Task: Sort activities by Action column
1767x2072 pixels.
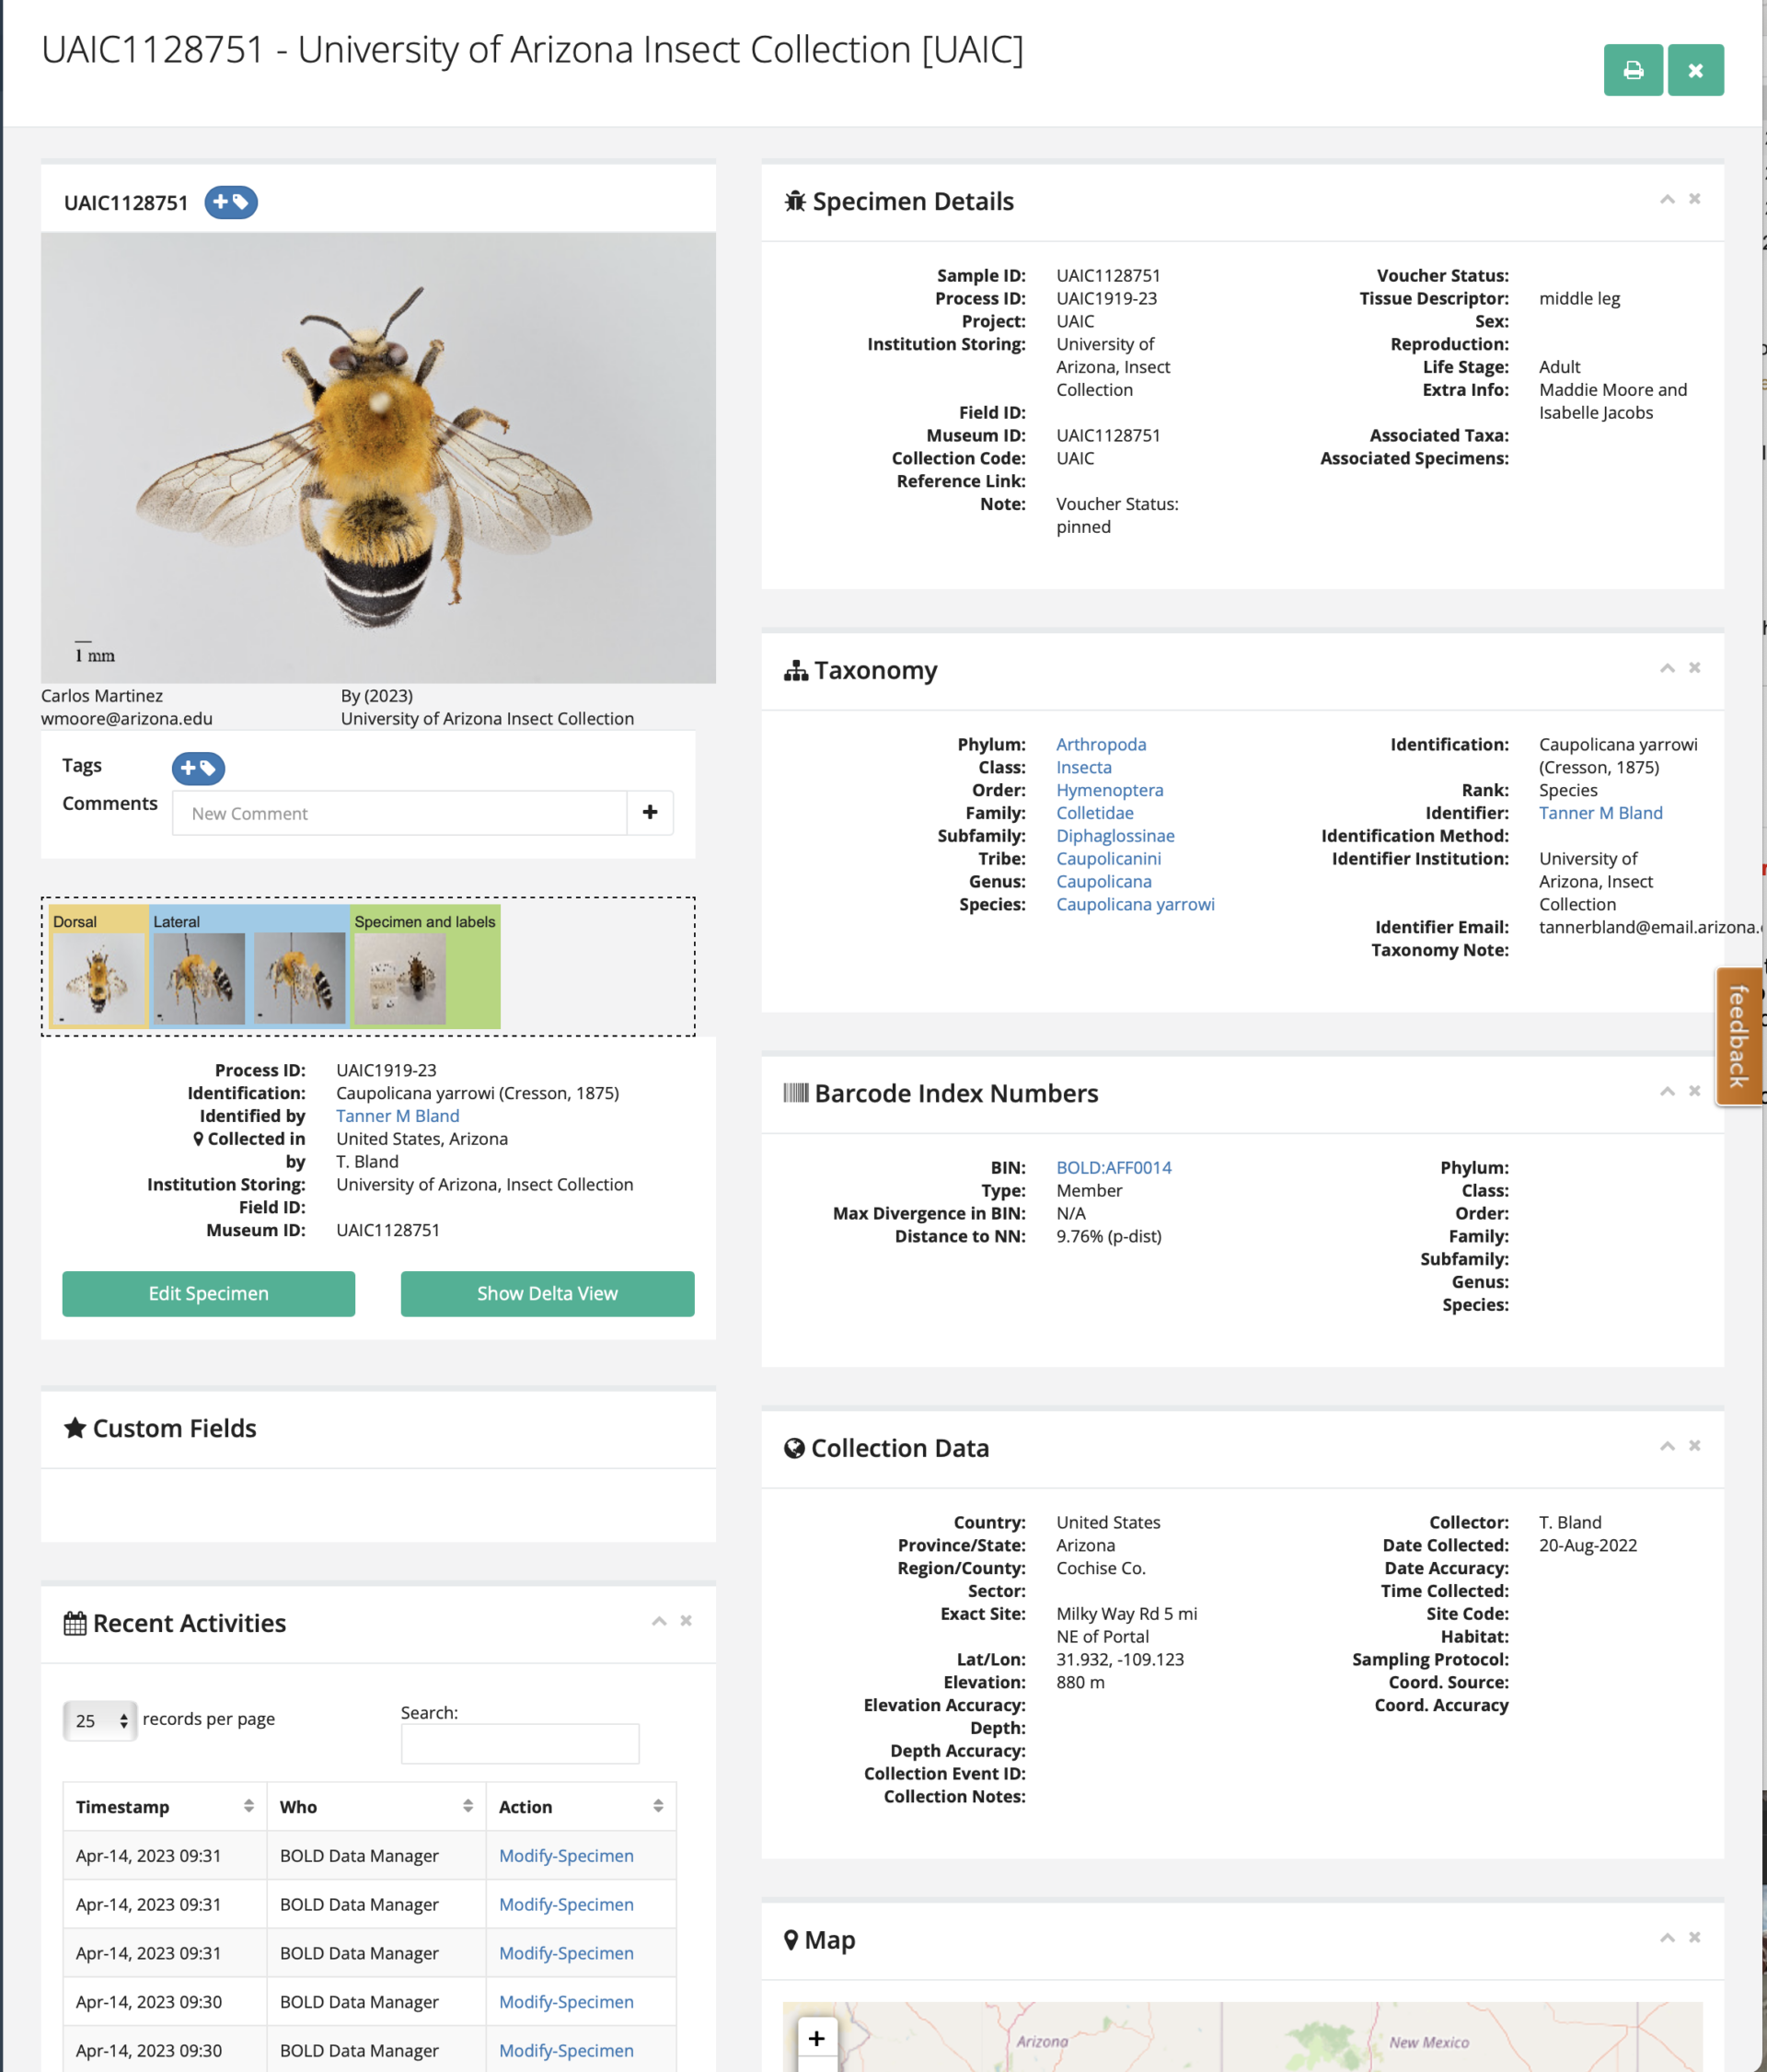Action: pos(581,1806)
